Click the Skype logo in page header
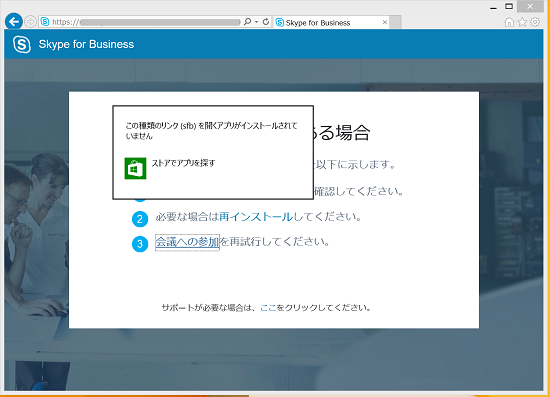 pyautogui.click(x=22, y=44)
